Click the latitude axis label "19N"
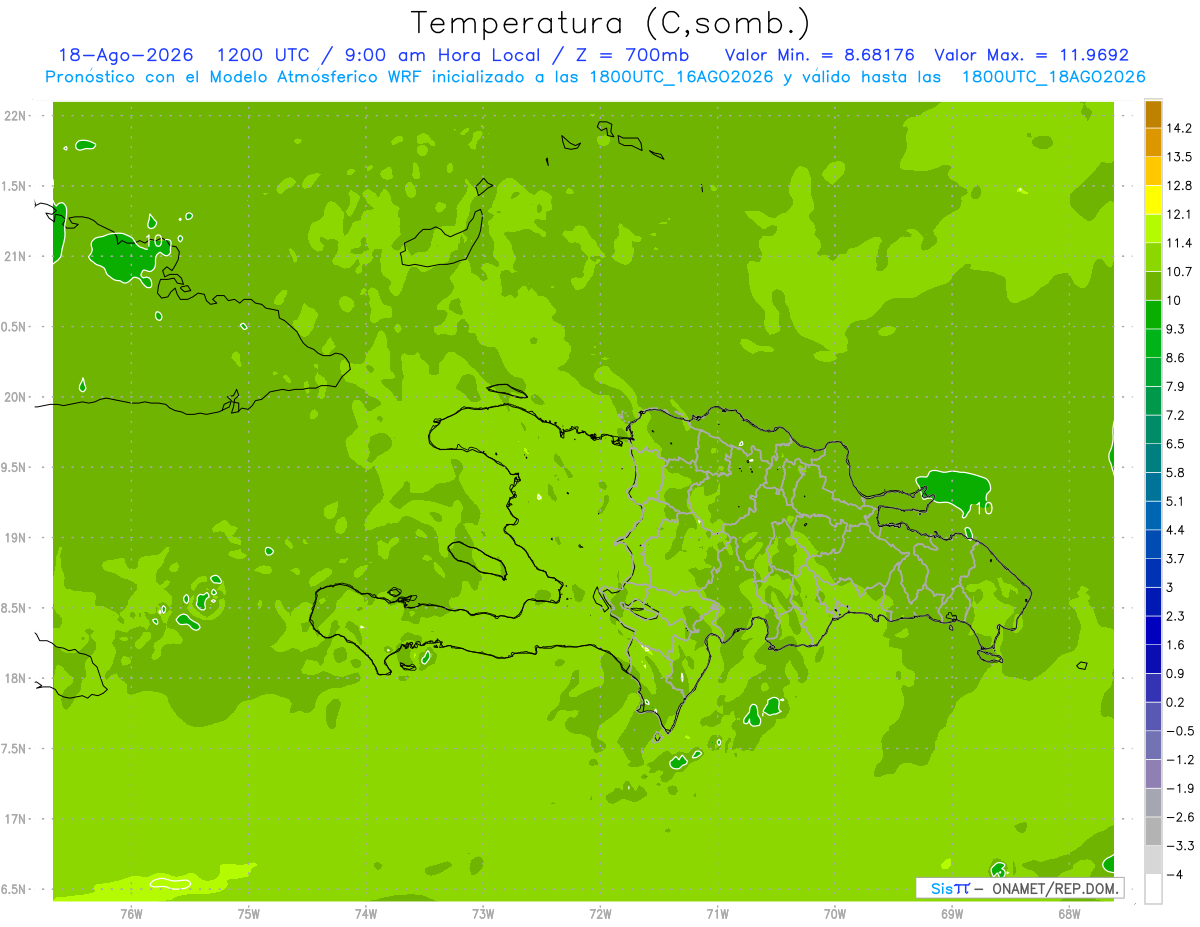 (x=14, y=538)
